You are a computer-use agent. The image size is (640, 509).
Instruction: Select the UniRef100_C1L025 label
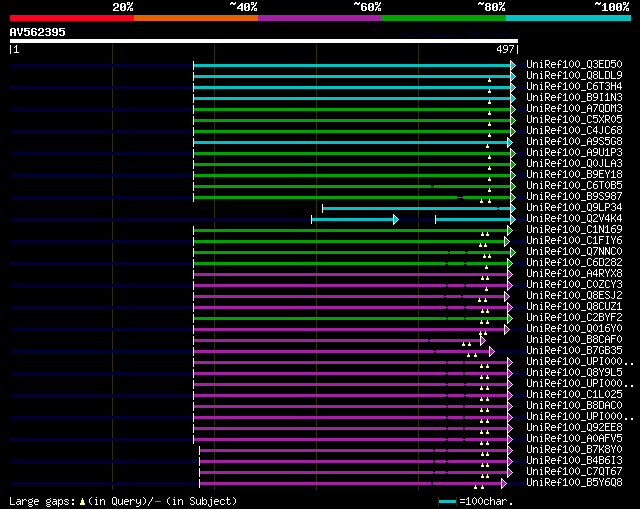click(574, 395)
